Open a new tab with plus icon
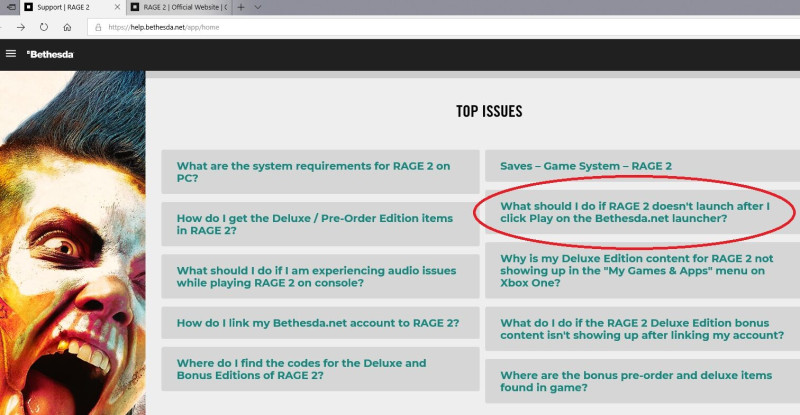The height and width of the screenshot is (415, 800). 241,7
